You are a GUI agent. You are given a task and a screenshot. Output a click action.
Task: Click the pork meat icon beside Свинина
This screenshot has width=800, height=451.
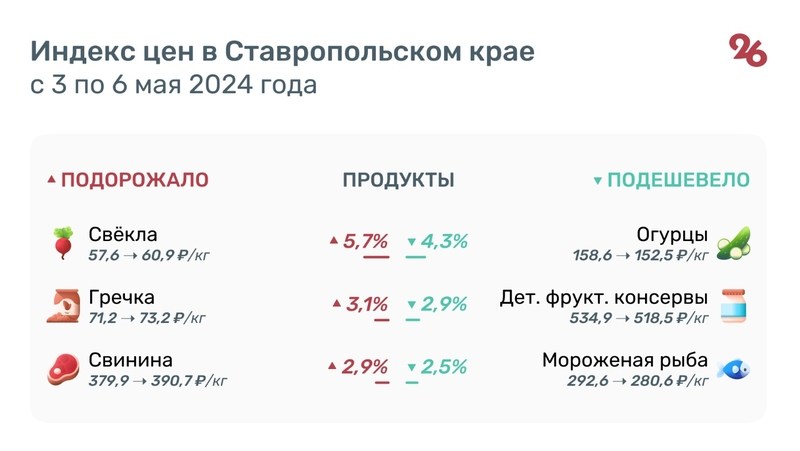pos(63,369)
